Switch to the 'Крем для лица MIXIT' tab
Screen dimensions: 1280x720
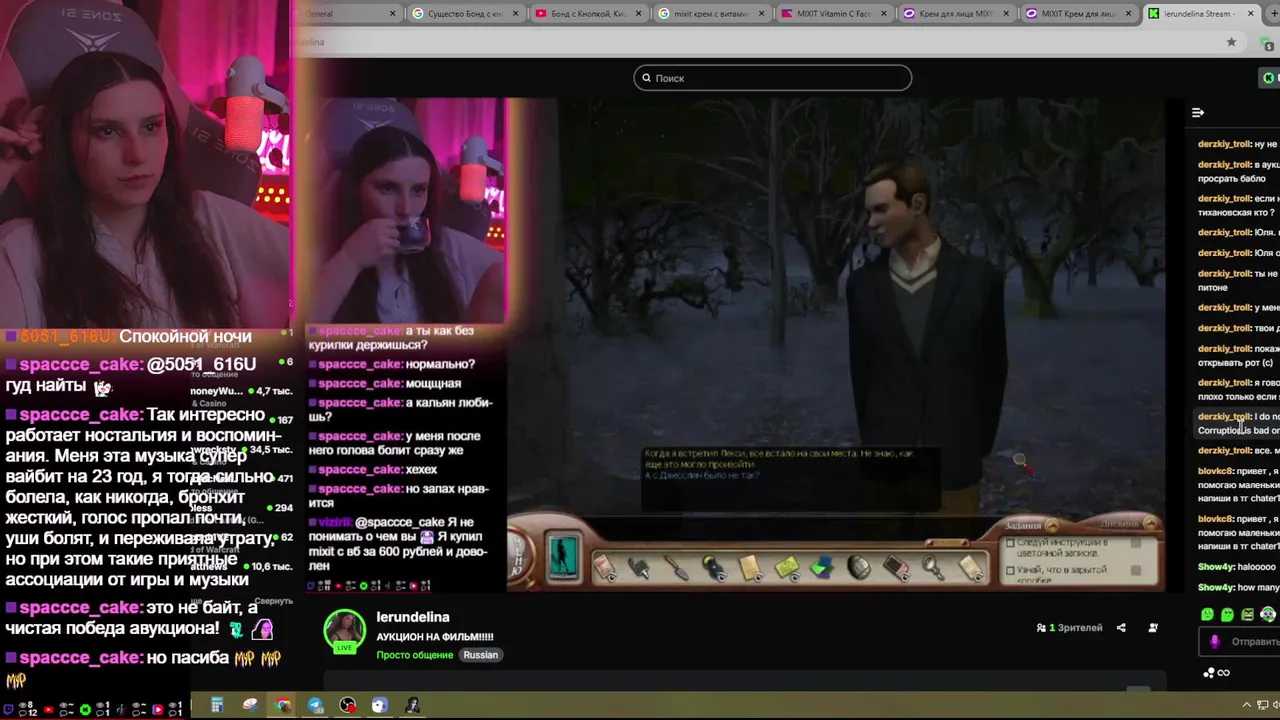[x=955, y=14]
